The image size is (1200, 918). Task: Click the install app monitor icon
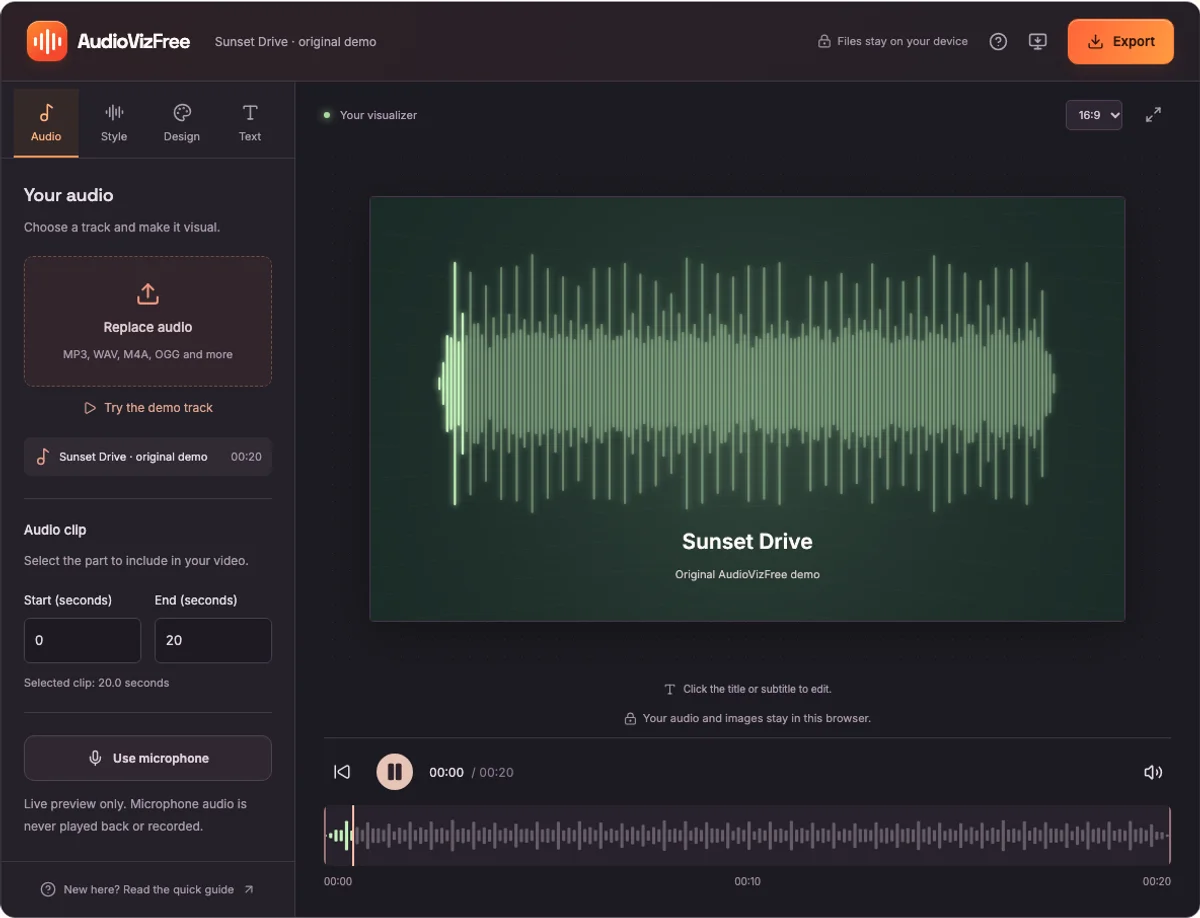click(x=1038, y=42)
